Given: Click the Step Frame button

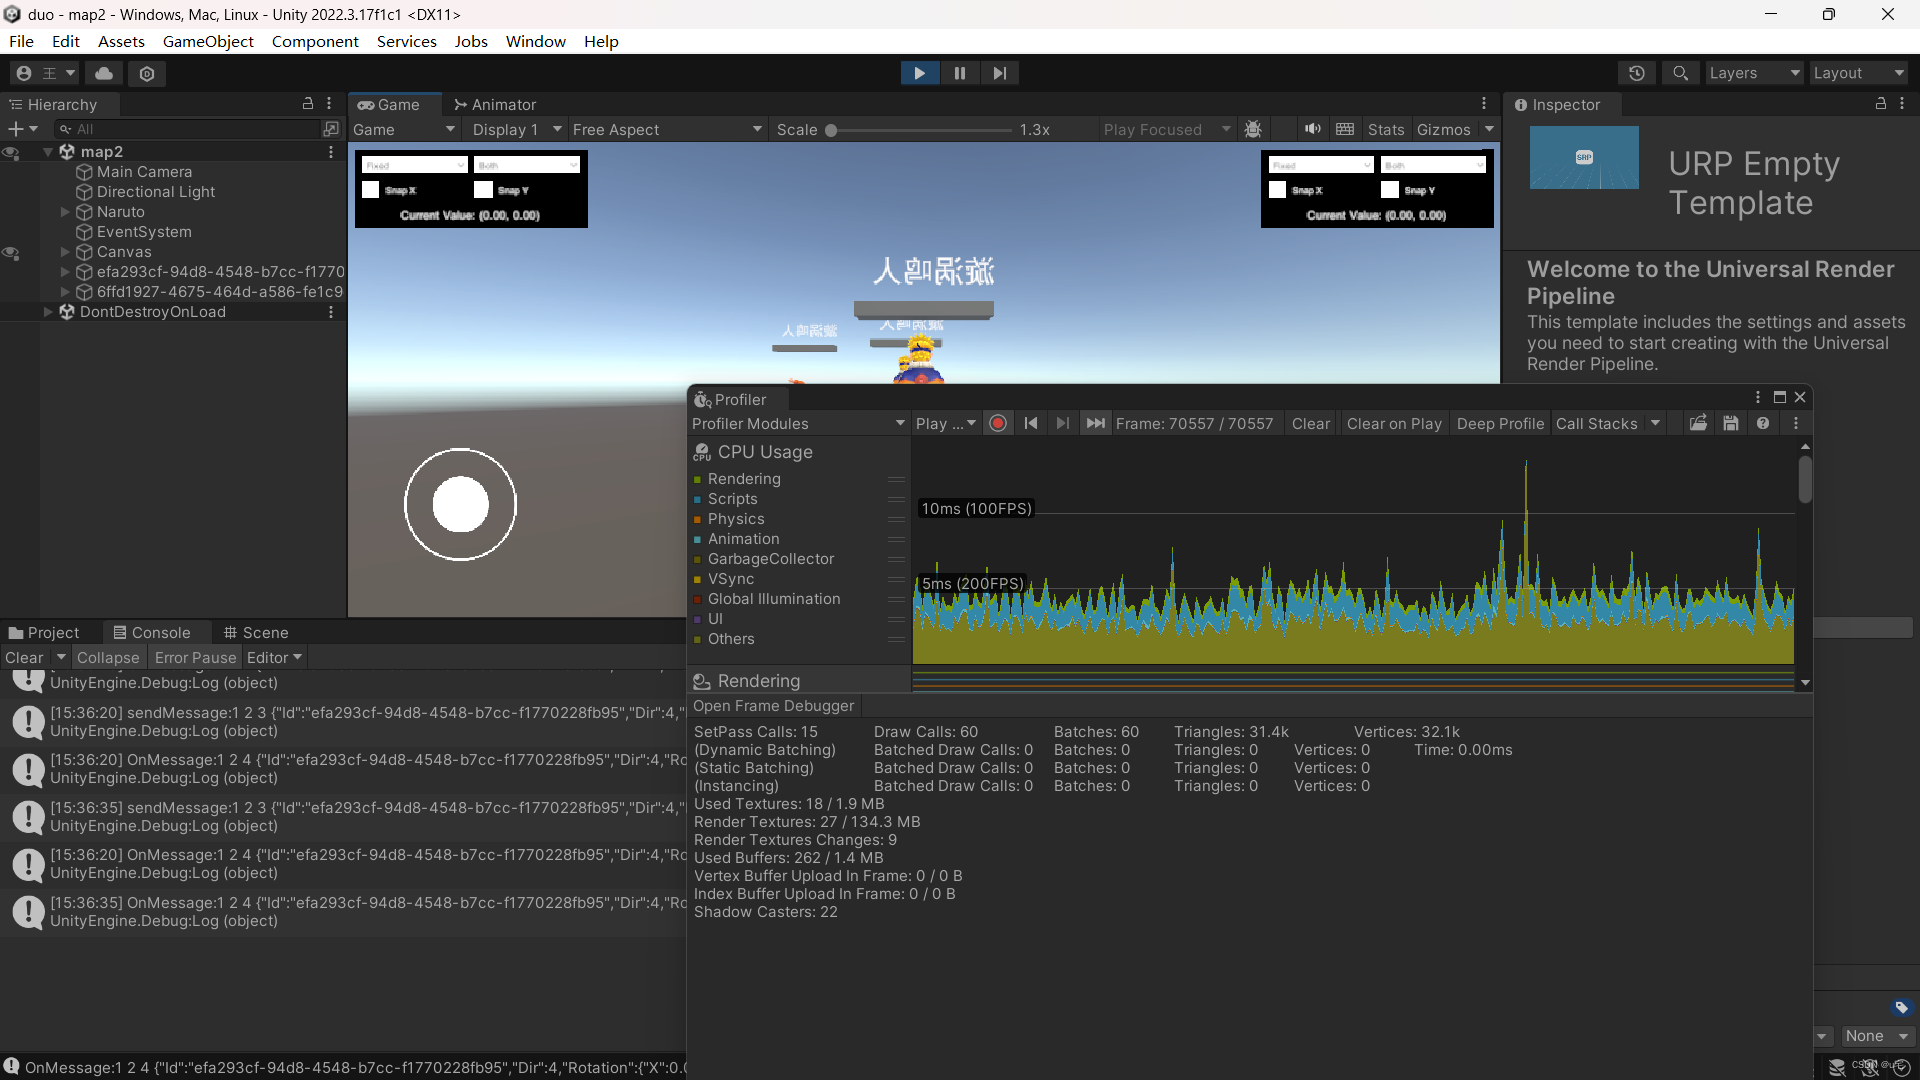Looking at the screenshot, I should coord(1000,72).
